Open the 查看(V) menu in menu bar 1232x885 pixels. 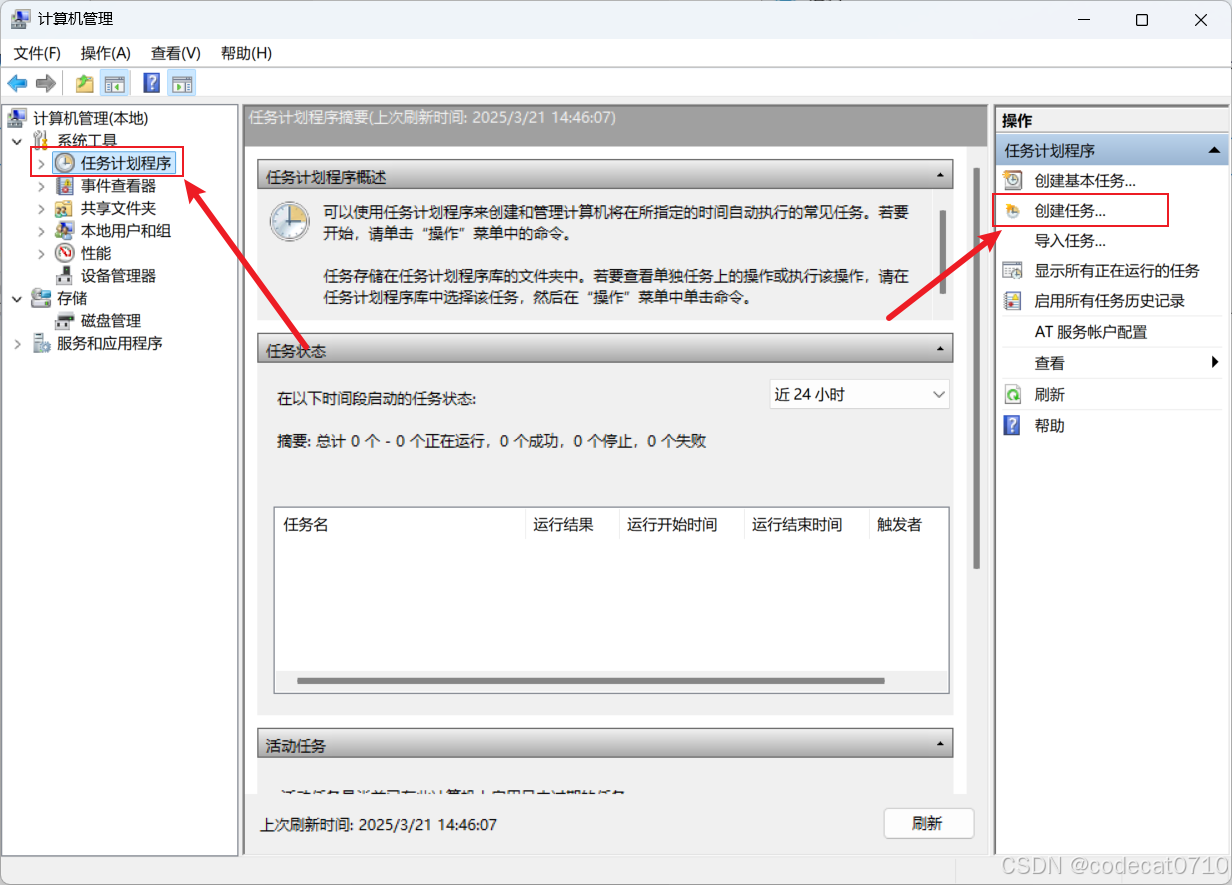coord(176,53)
